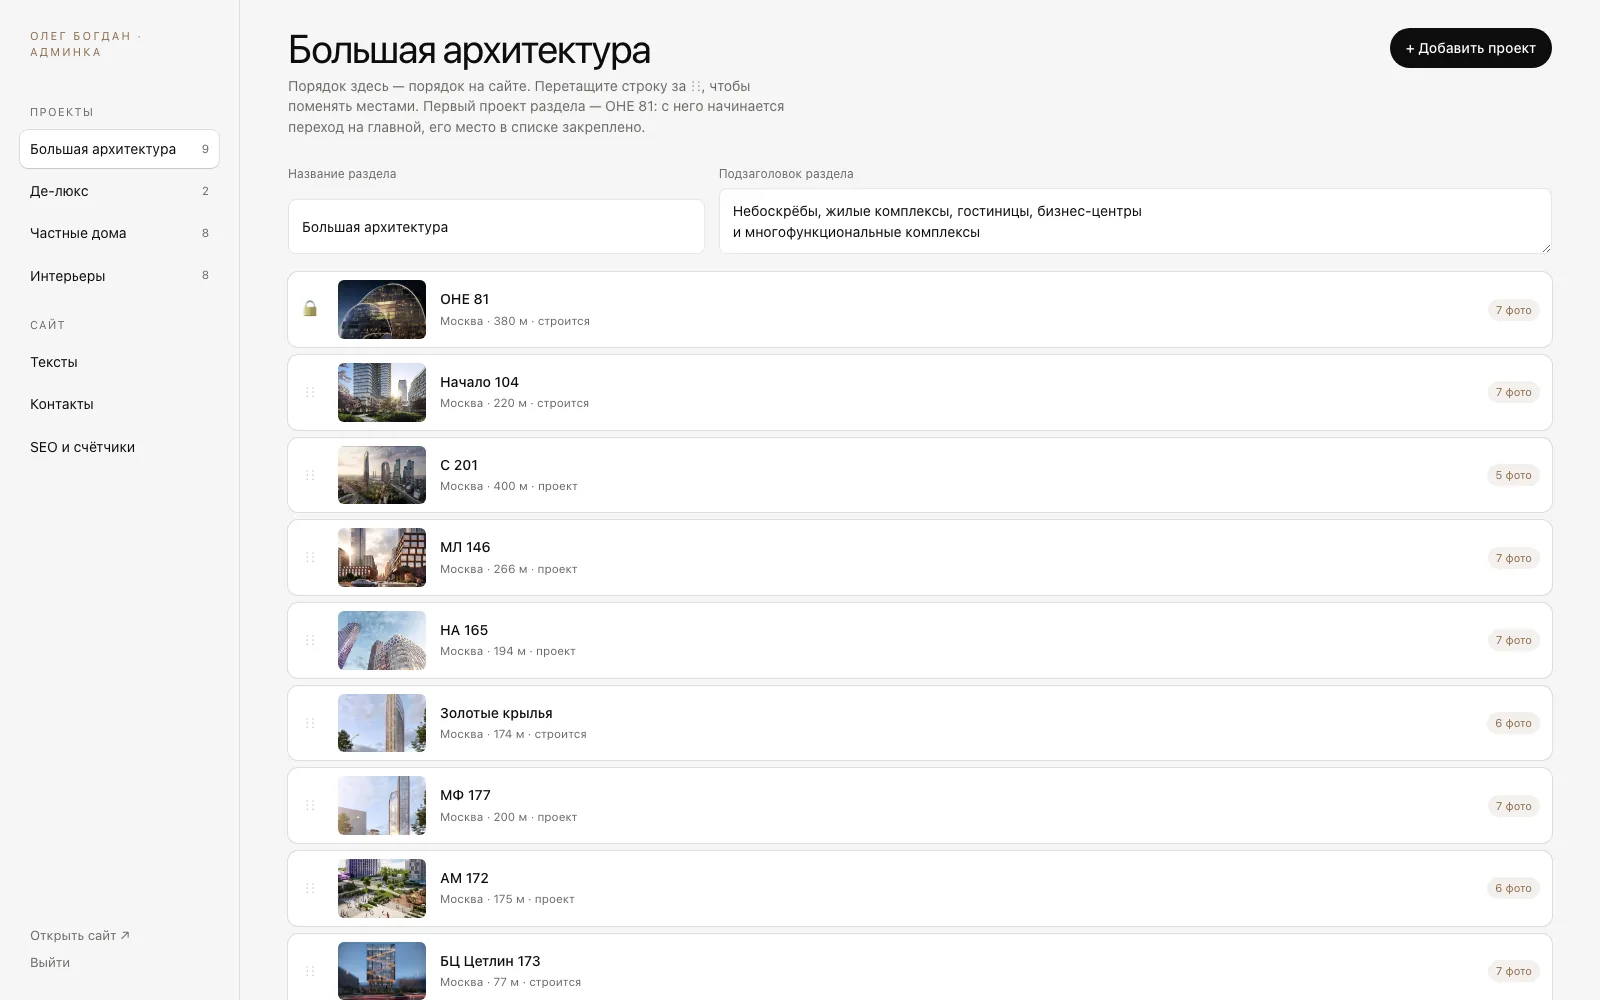Open the Начало 104 project thumbnail
This screenshot has width=1600, height=1000.
[x=382, y=392]
